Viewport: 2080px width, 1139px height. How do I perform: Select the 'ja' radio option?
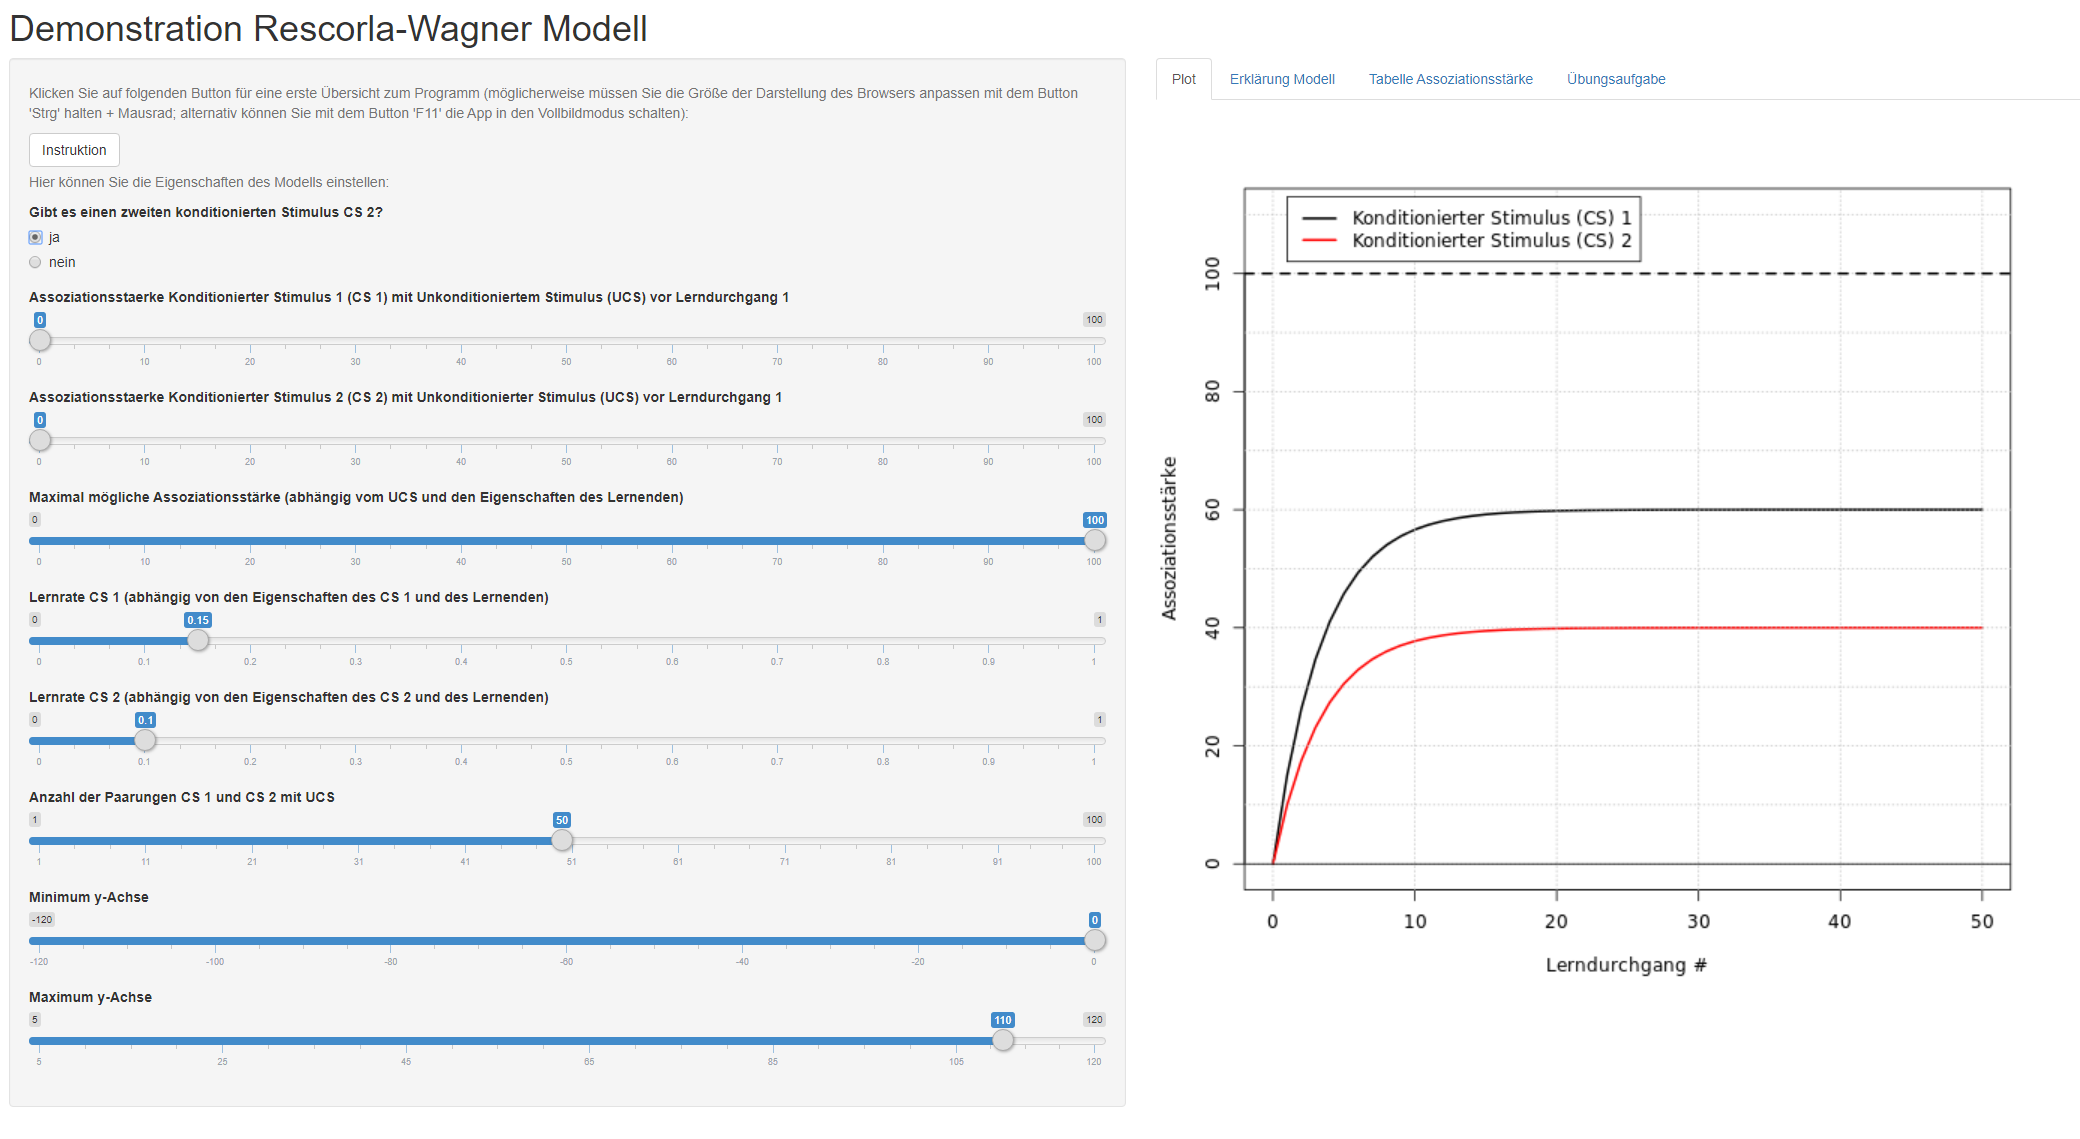[x=36, y=238]
